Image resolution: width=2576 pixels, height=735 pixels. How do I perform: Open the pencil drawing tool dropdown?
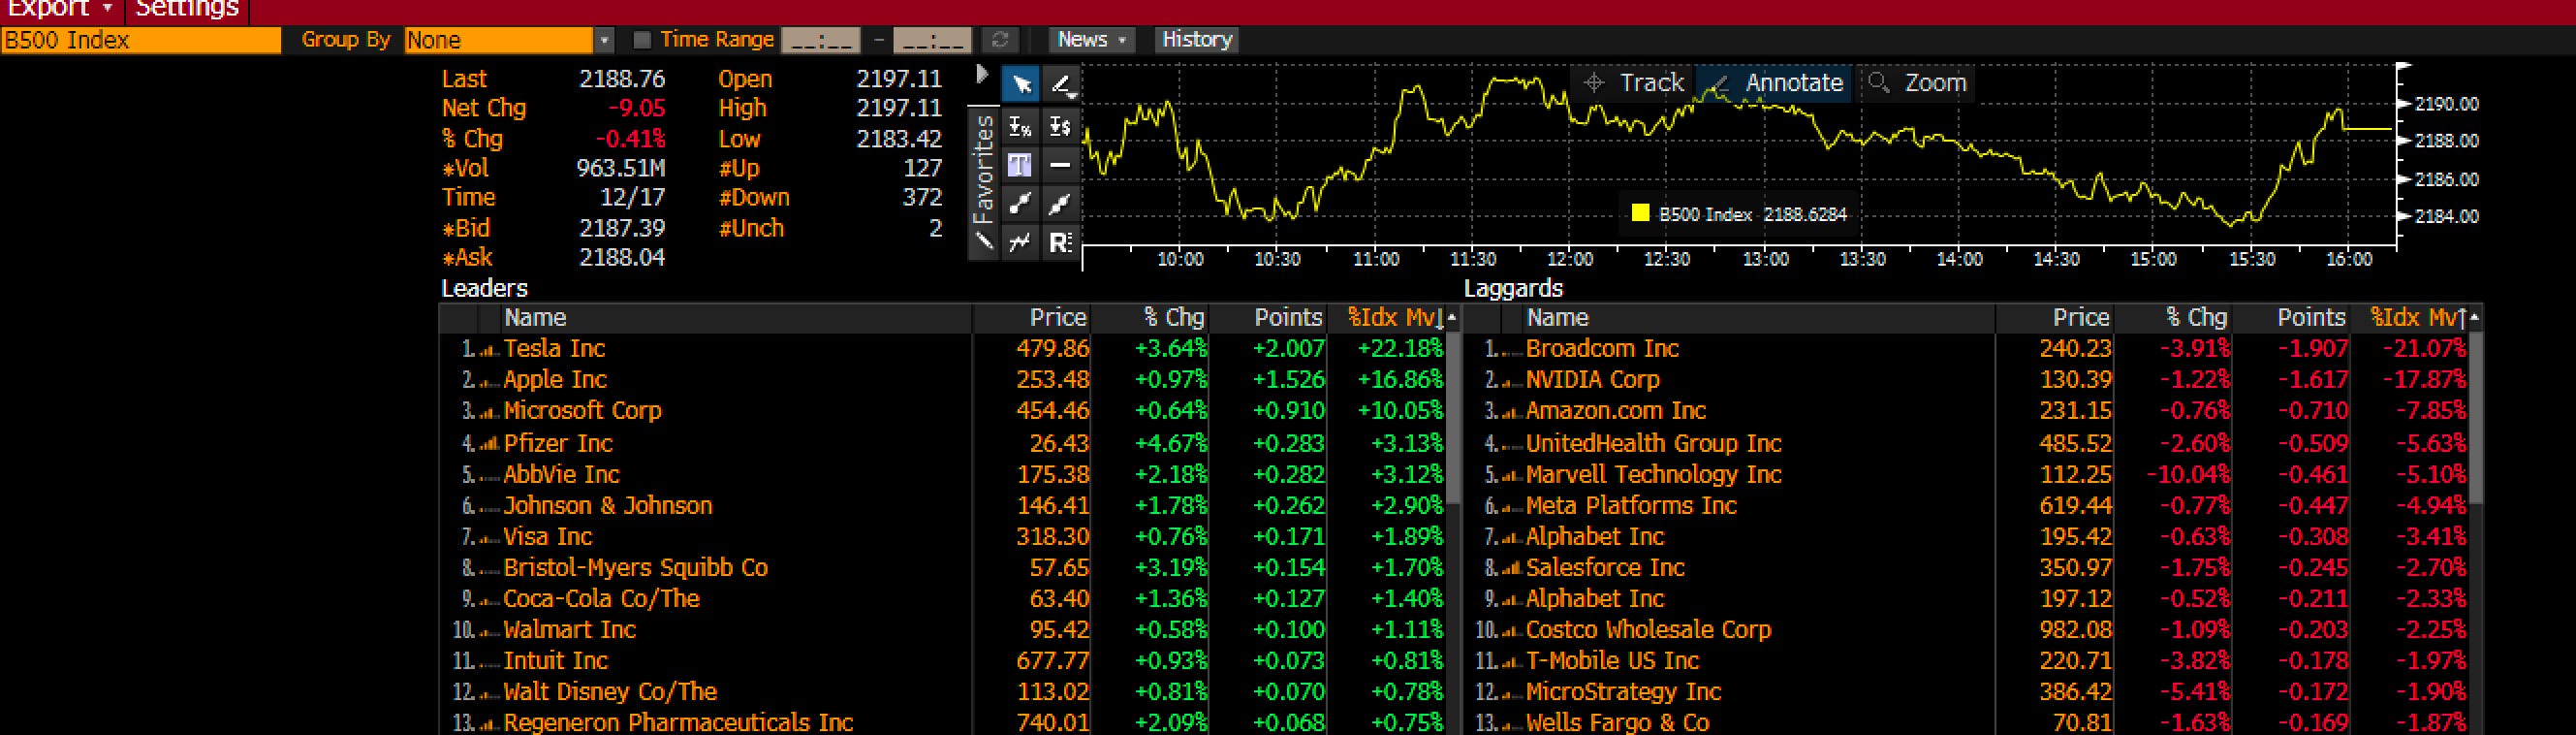tap(1062, 84)
